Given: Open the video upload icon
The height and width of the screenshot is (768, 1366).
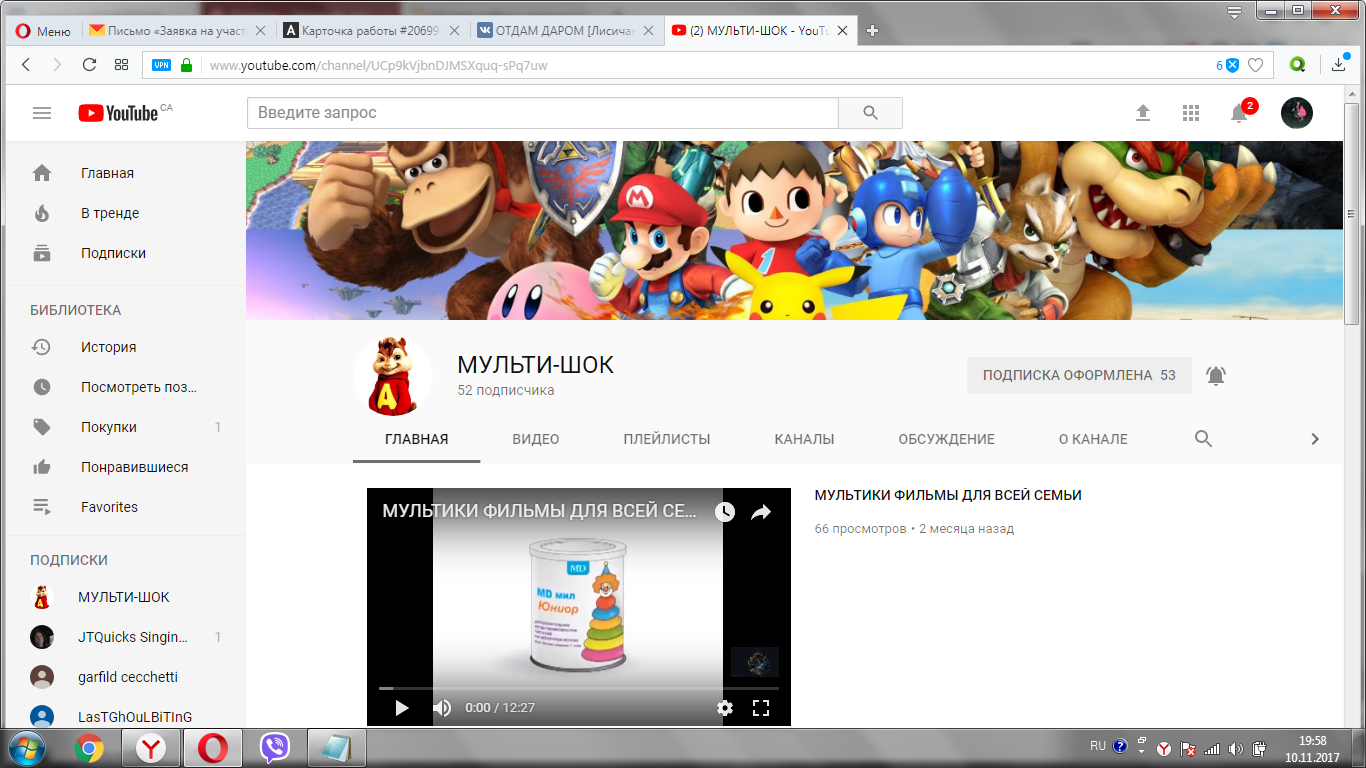Looking at the screenshot, I should [x=1143, y=113].
